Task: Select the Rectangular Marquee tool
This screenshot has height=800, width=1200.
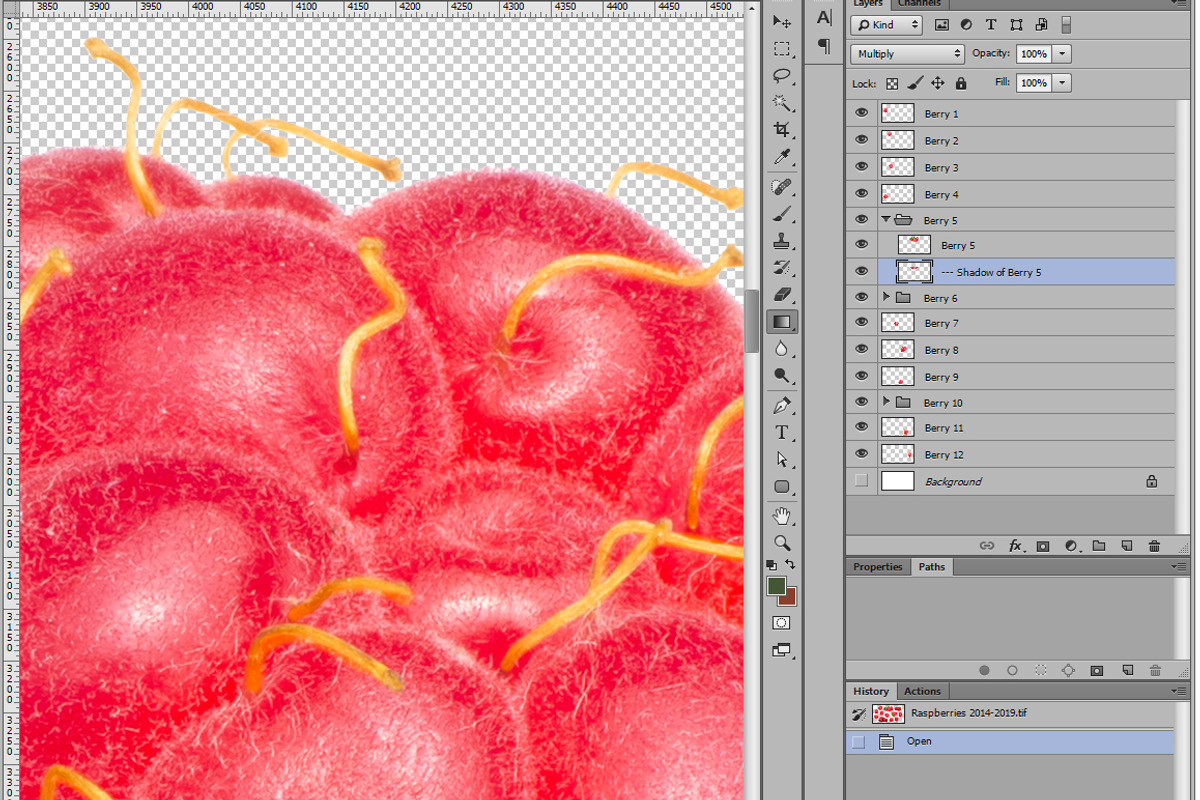Action: tap(782, 49)
